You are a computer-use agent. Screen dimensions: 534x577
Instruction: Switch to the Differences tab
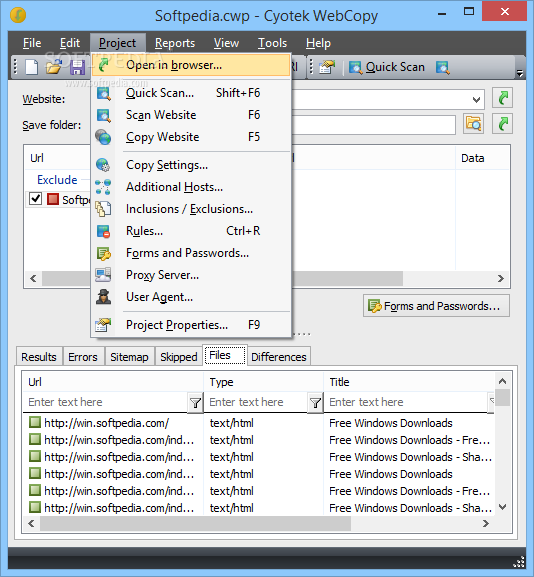279,357
